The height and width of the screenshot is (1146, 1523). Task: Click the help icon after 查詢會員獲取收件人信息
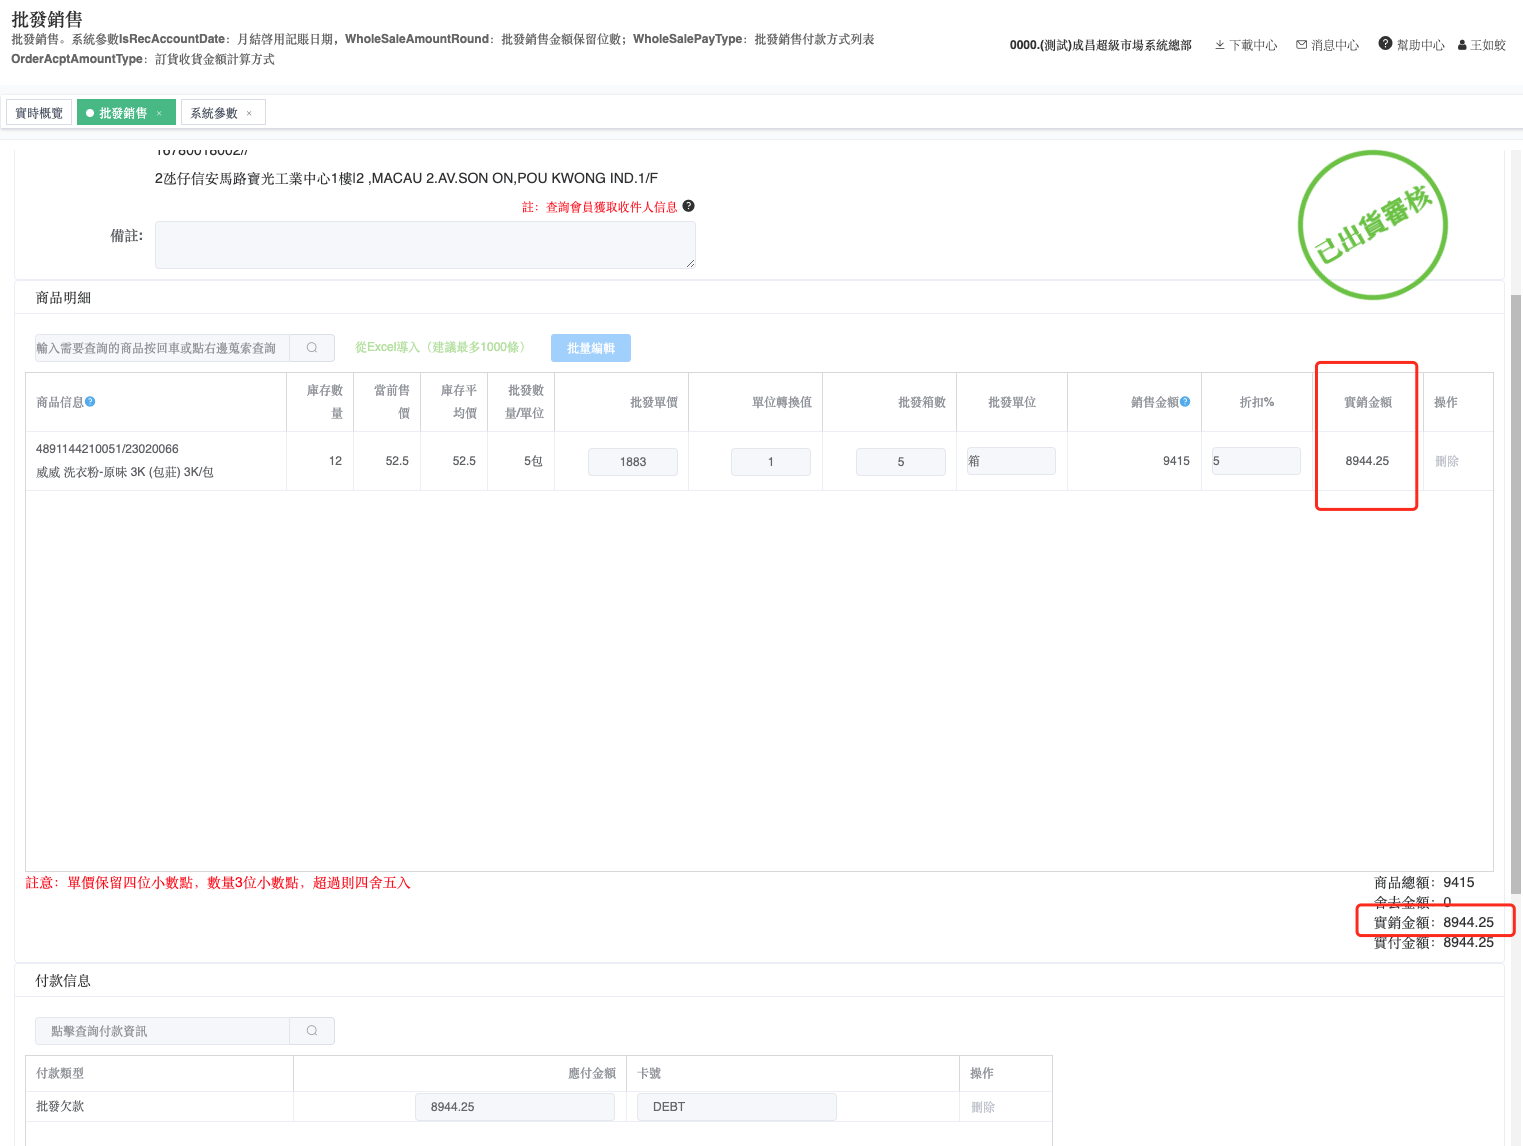(x=688, y=206)
